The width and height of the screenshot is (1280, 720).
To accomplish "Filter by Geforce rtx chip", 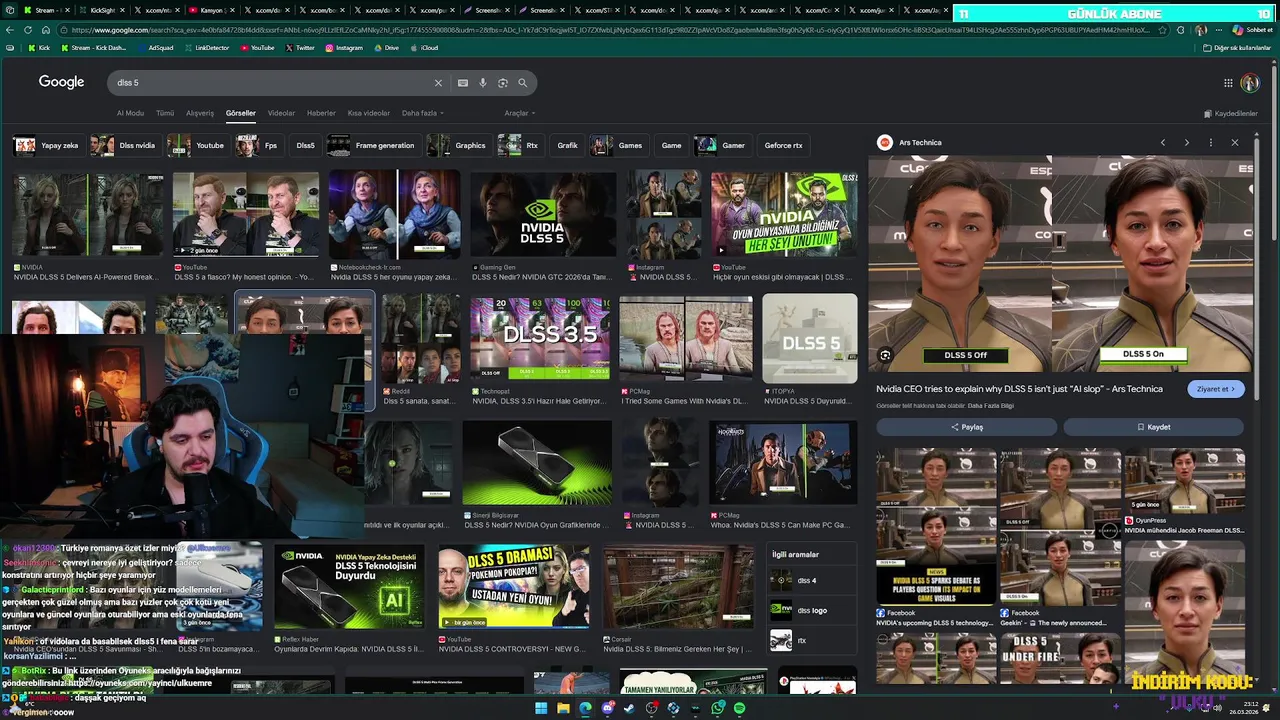I will (x=783, y=145).
